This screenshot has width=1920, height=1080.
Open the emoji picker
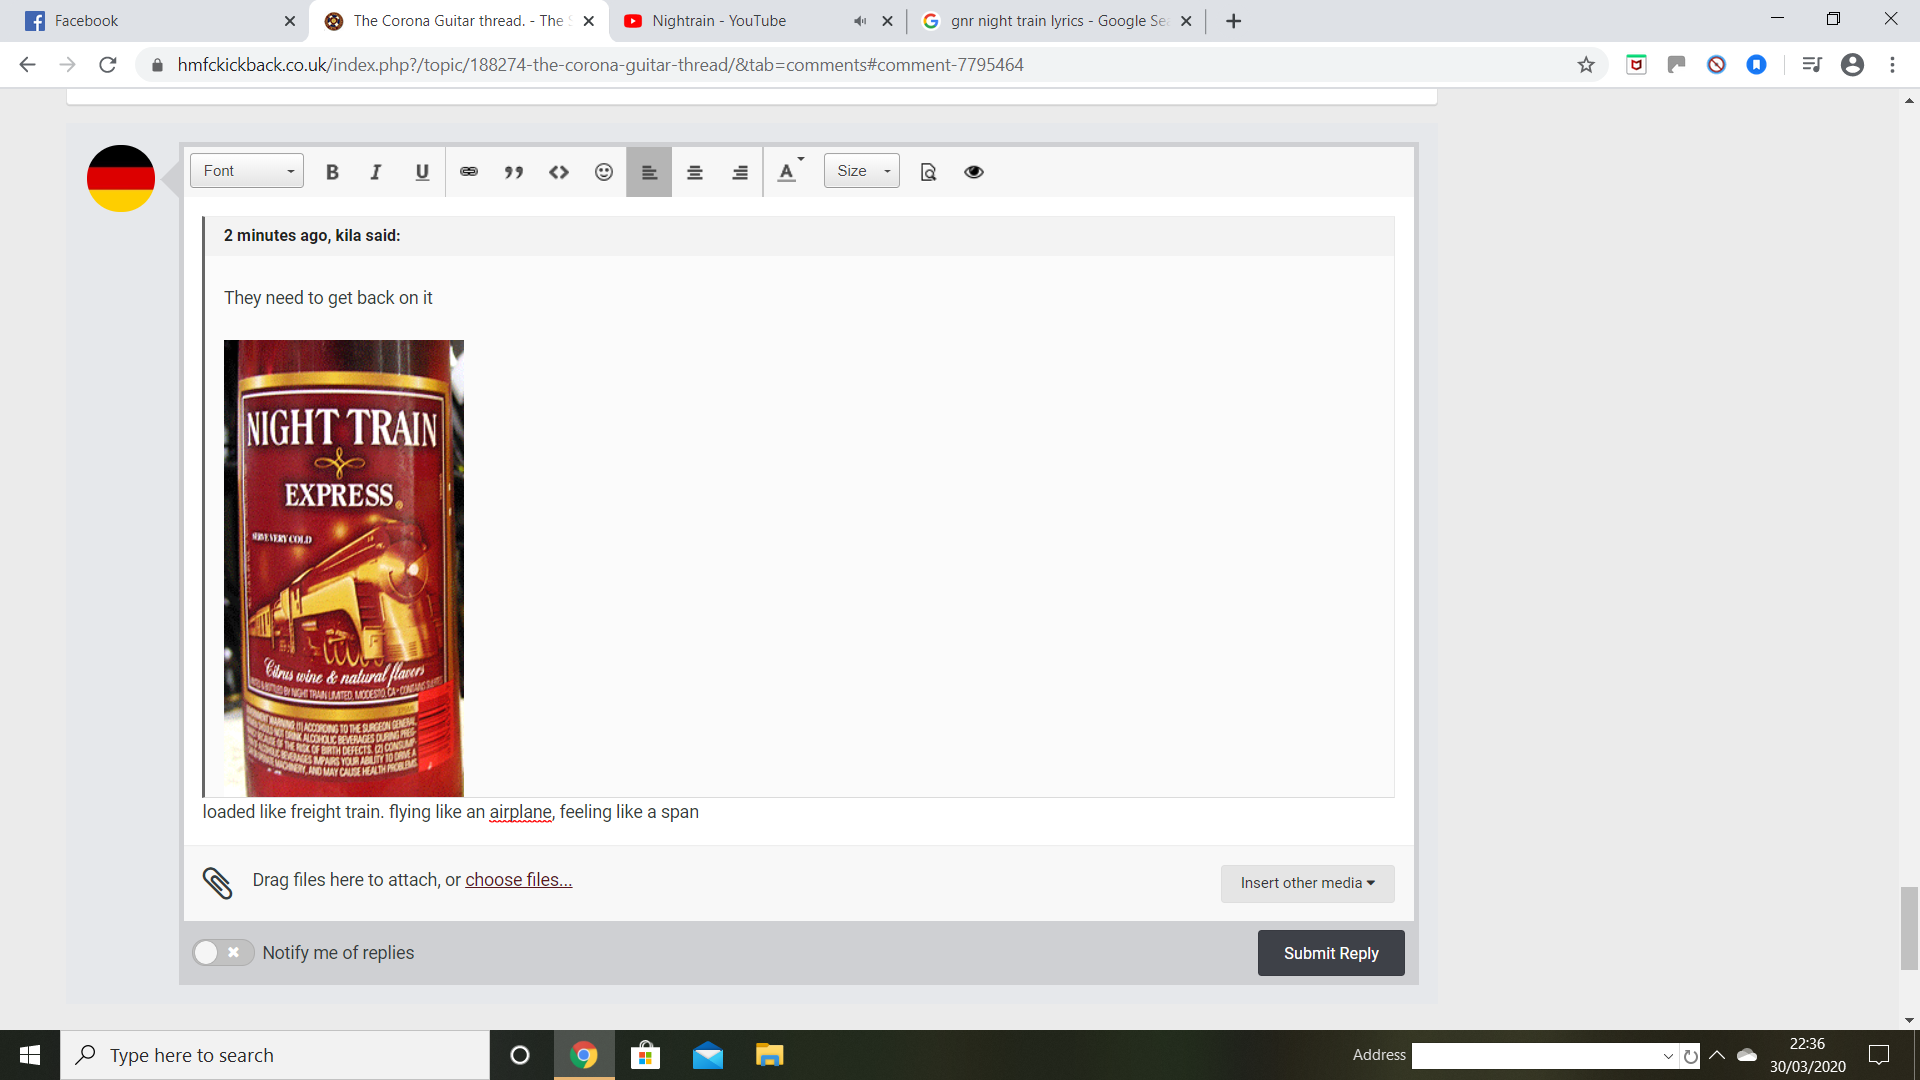pos(604,172)
